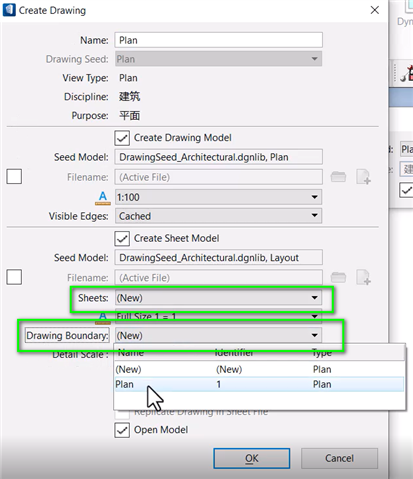
Task: Toggle the checkbox in the background window panel
Action: click(406, 191)
